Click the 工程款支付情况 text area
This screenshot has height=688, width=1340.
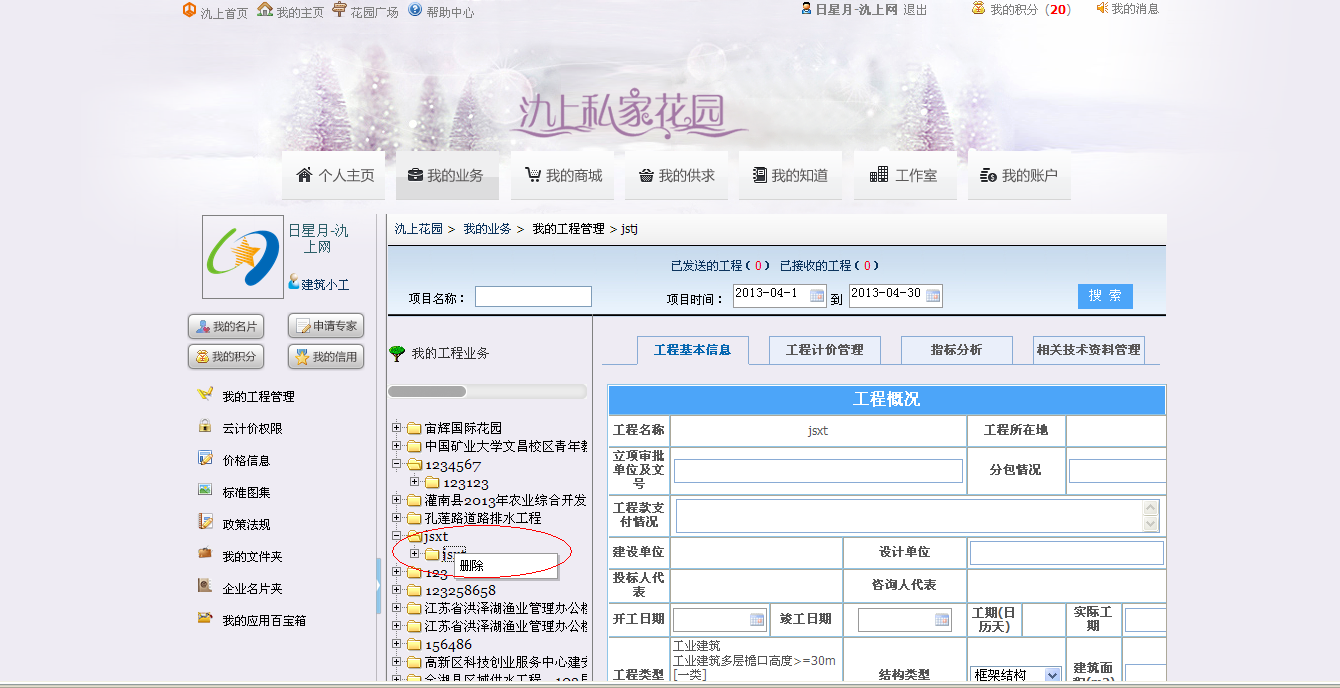click(917, 516)
